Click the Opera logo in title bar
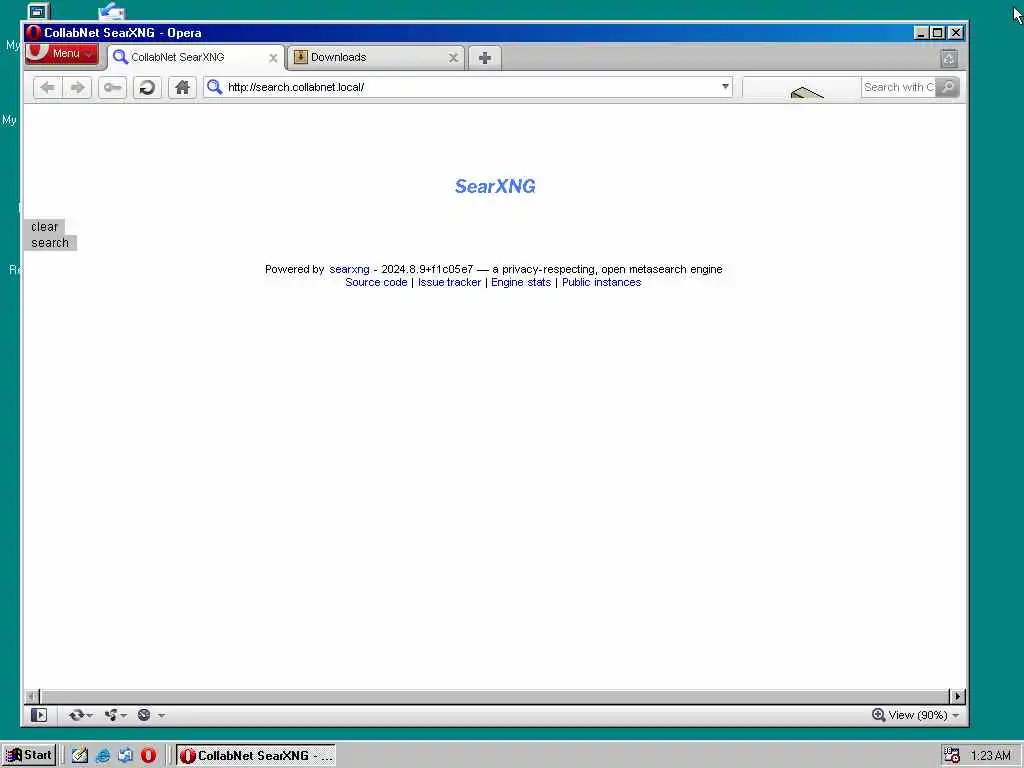 click(34, 33)
